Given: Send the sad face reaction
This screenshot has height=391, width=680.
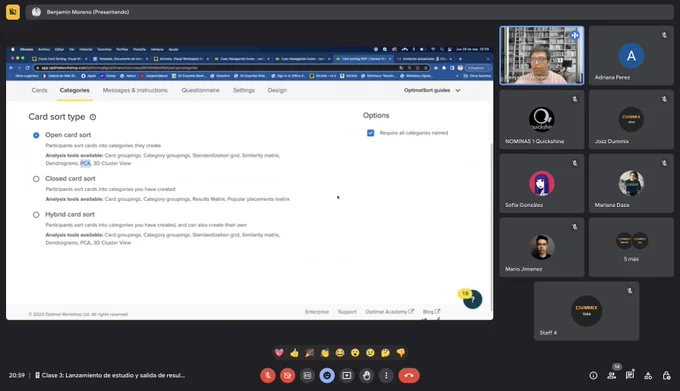Looking at the screenshot, I should (x=370, y=353).
